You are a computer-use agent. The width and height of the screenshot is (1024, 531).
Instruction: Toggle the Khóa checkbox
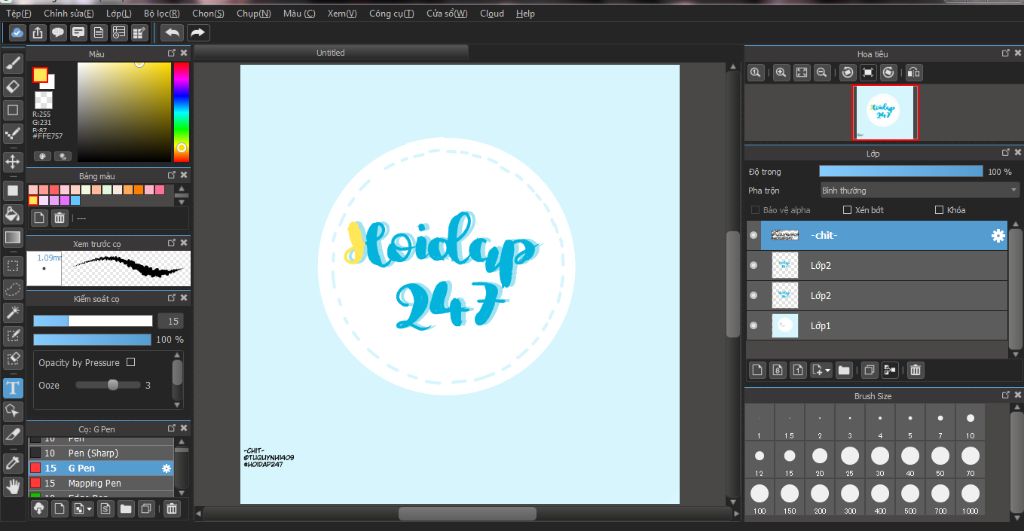(939, 210)
